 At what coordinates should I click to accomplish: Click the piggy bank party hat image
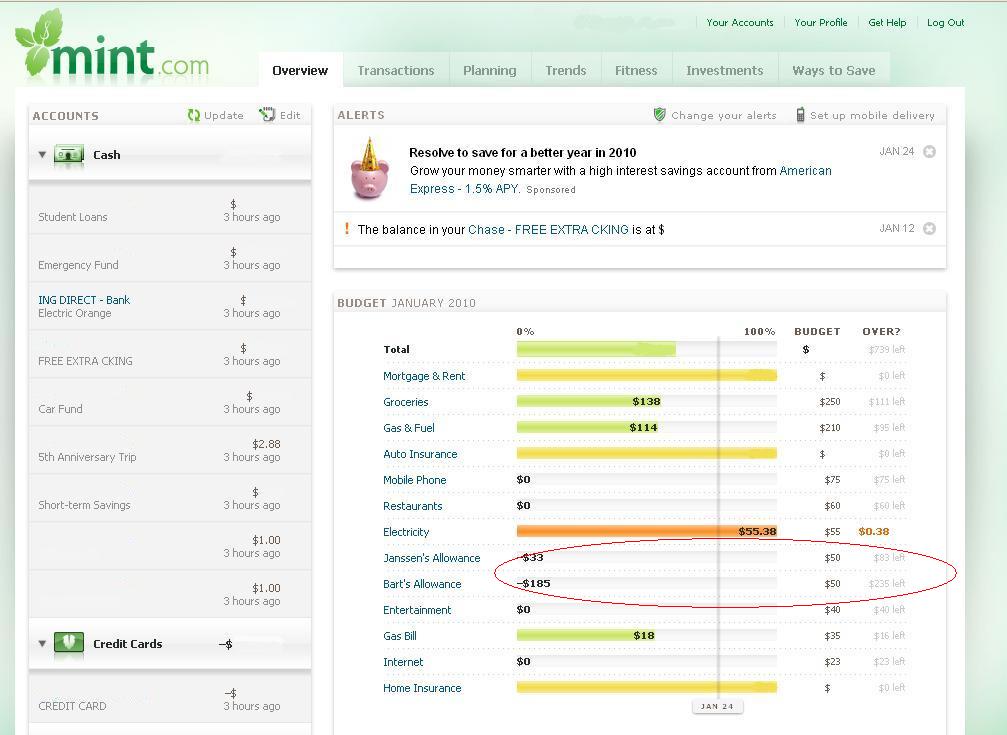pos(369,168)
